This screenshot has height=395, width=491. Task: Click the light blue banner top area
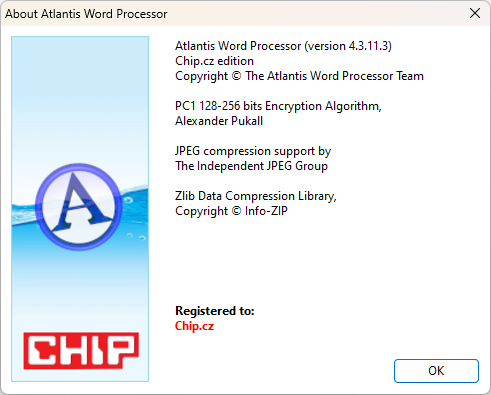80,83
